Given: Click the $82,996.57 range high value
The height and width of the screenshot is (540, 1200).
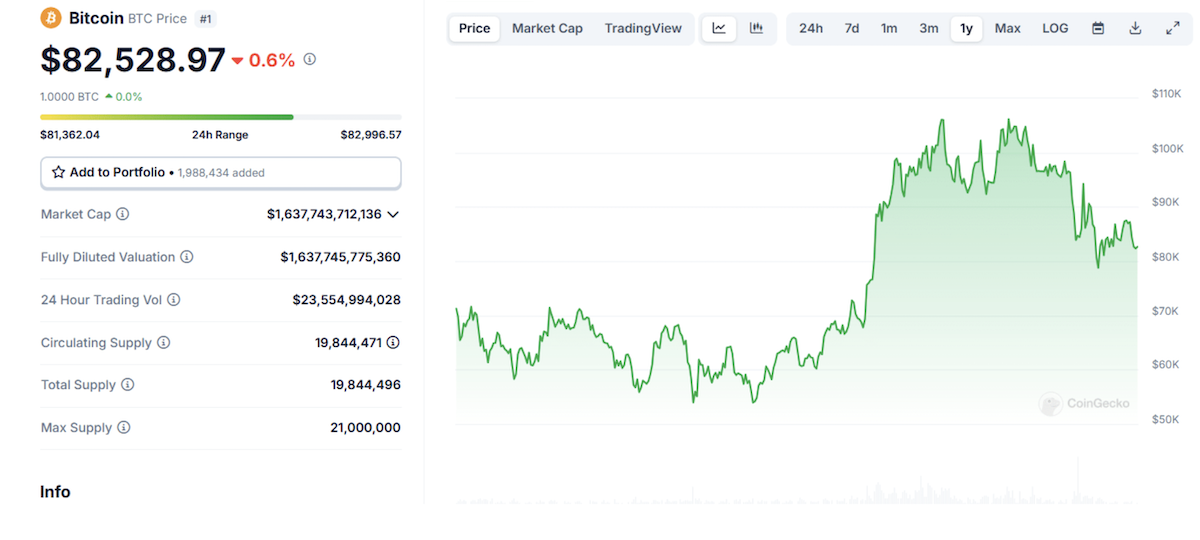Looking at the screenshot, I should 371,135.
